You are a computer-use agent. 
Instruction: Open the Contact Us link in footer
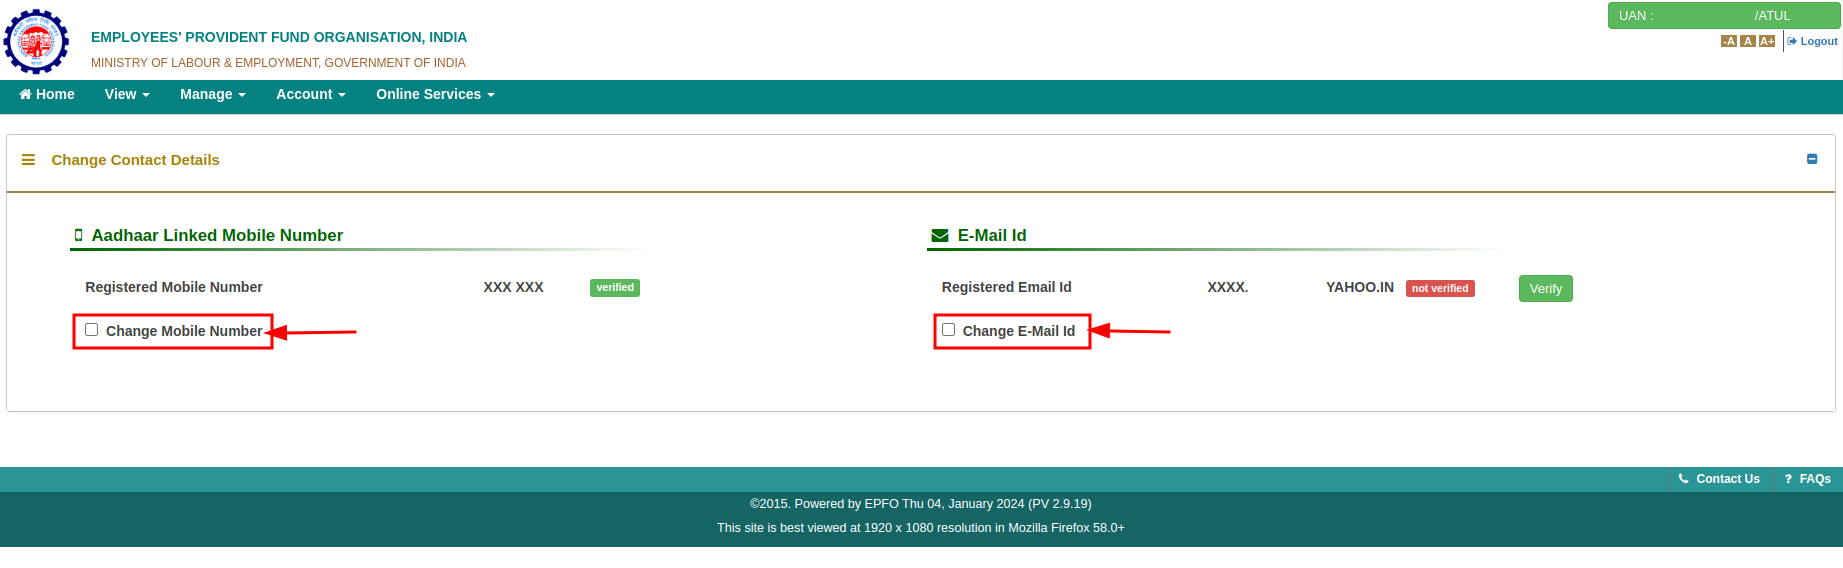click(1719, 479)
